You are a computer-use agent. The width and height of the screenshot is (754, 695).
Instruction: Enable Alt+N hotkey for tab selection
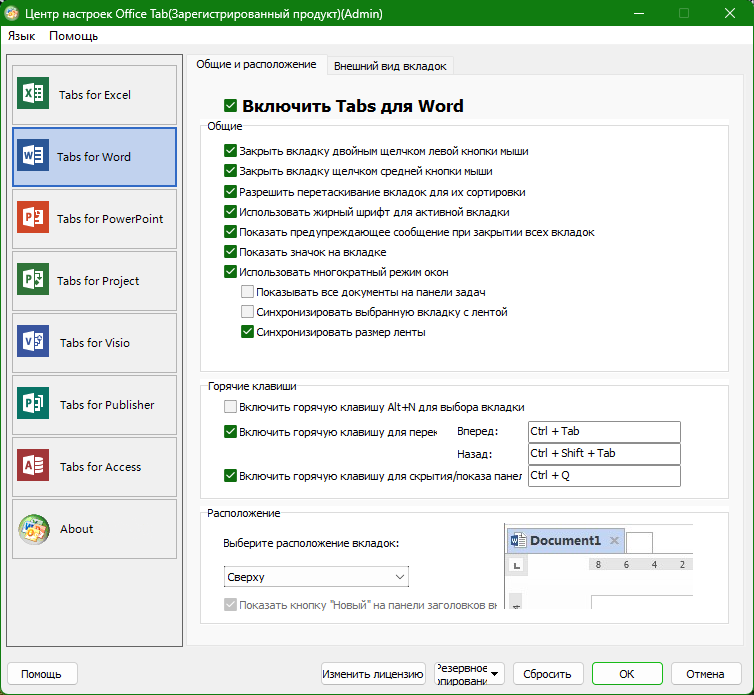(230, 407)
